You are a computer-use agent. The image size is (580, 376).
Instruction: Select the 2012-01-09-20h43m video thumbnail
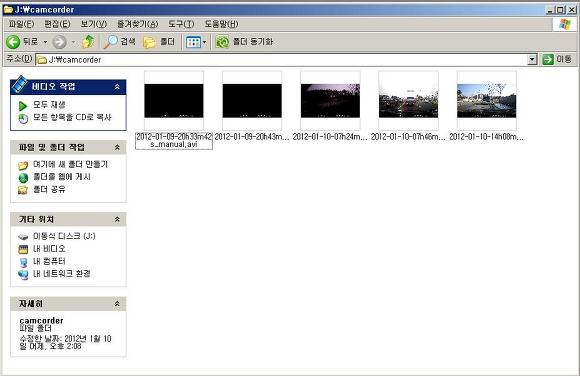[x=252, y=100]
